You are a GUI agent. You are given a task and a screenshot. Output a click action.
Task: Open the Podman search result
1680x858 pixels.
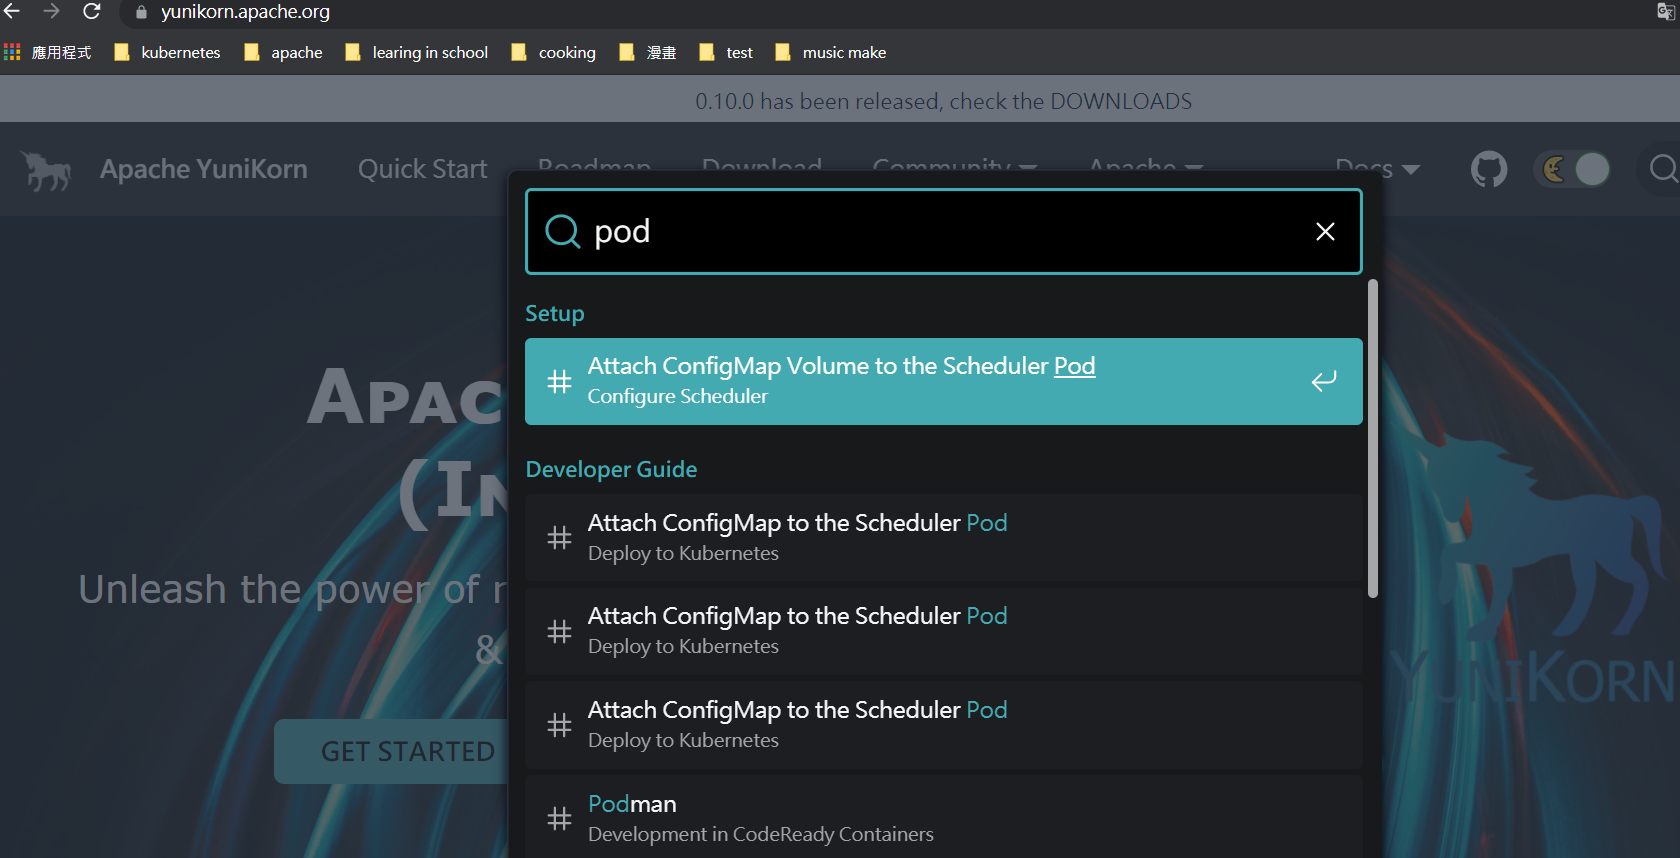943,818
